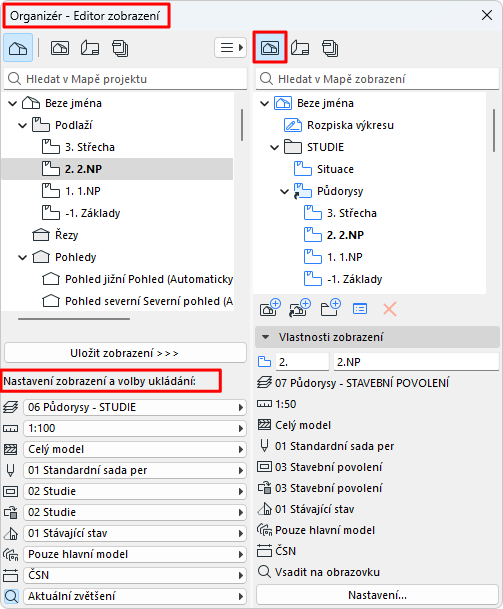Collapse Vlastnosti zobrazení section
This screenshot has width=503, height=609.
[266, 337]
